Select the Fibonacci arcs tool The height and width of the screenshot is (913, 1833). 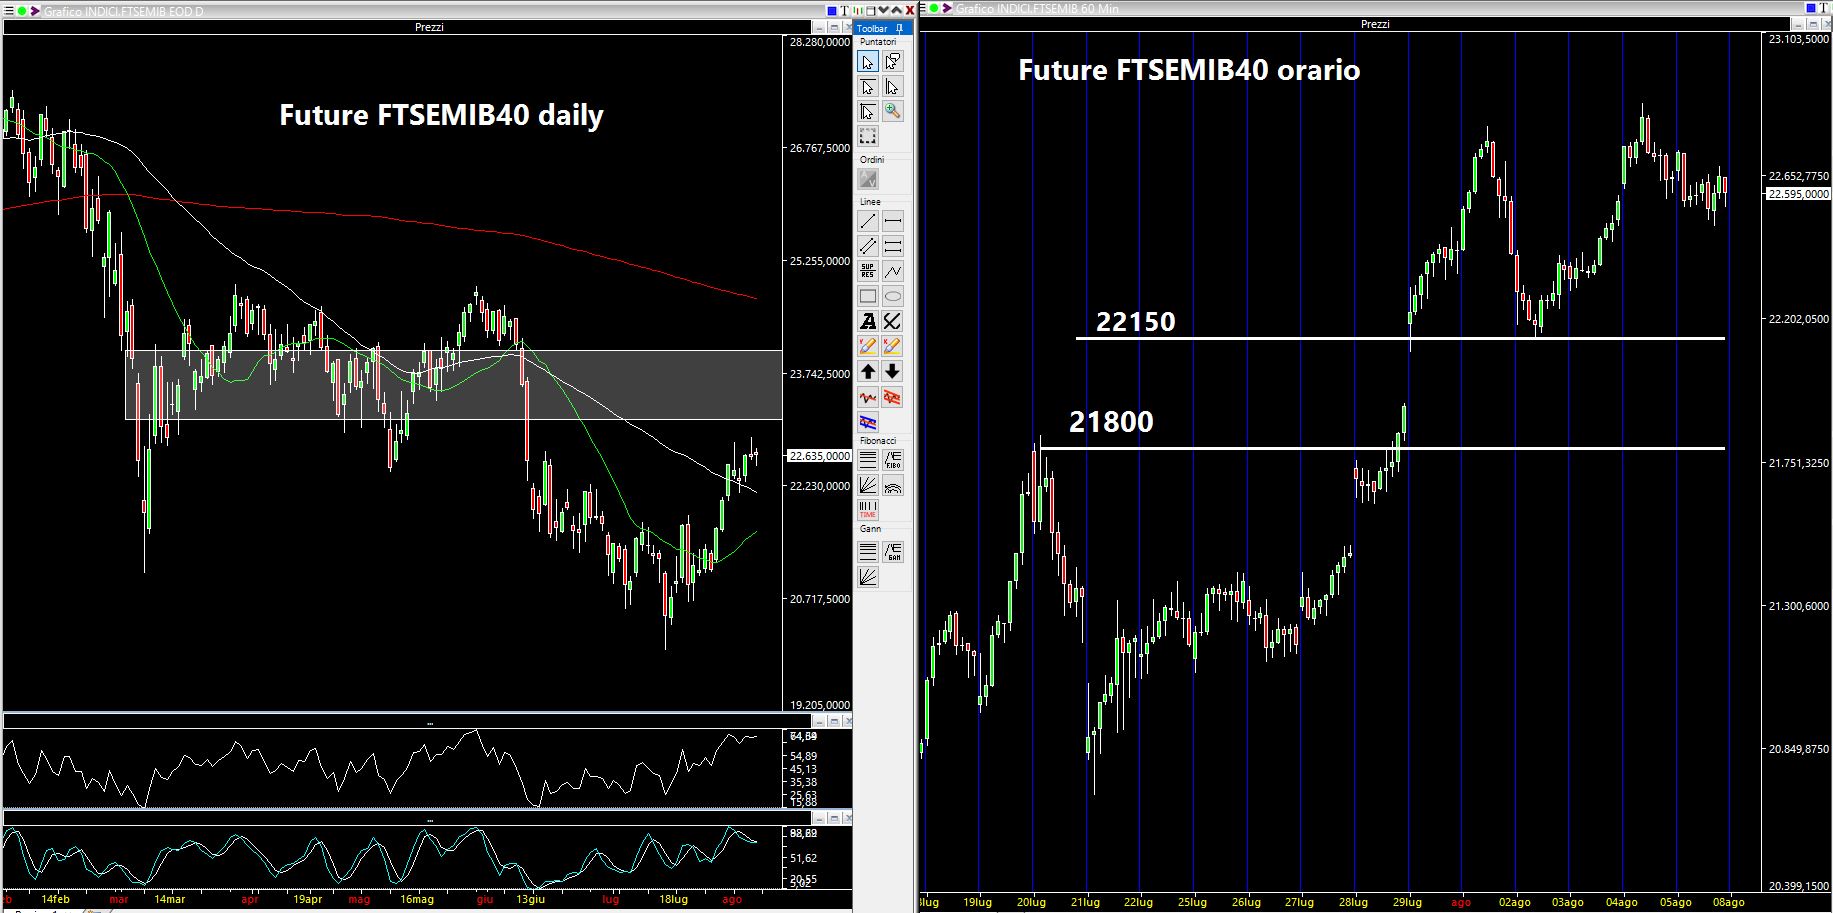(x=893, y=485)
